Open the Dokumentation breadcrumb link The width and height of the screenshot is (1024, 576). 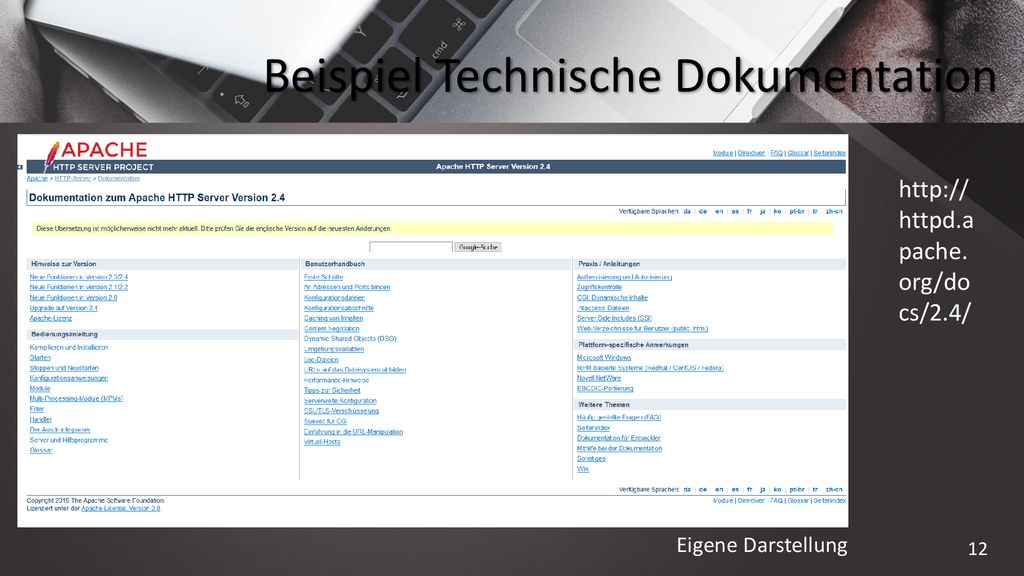pos(119,178)
